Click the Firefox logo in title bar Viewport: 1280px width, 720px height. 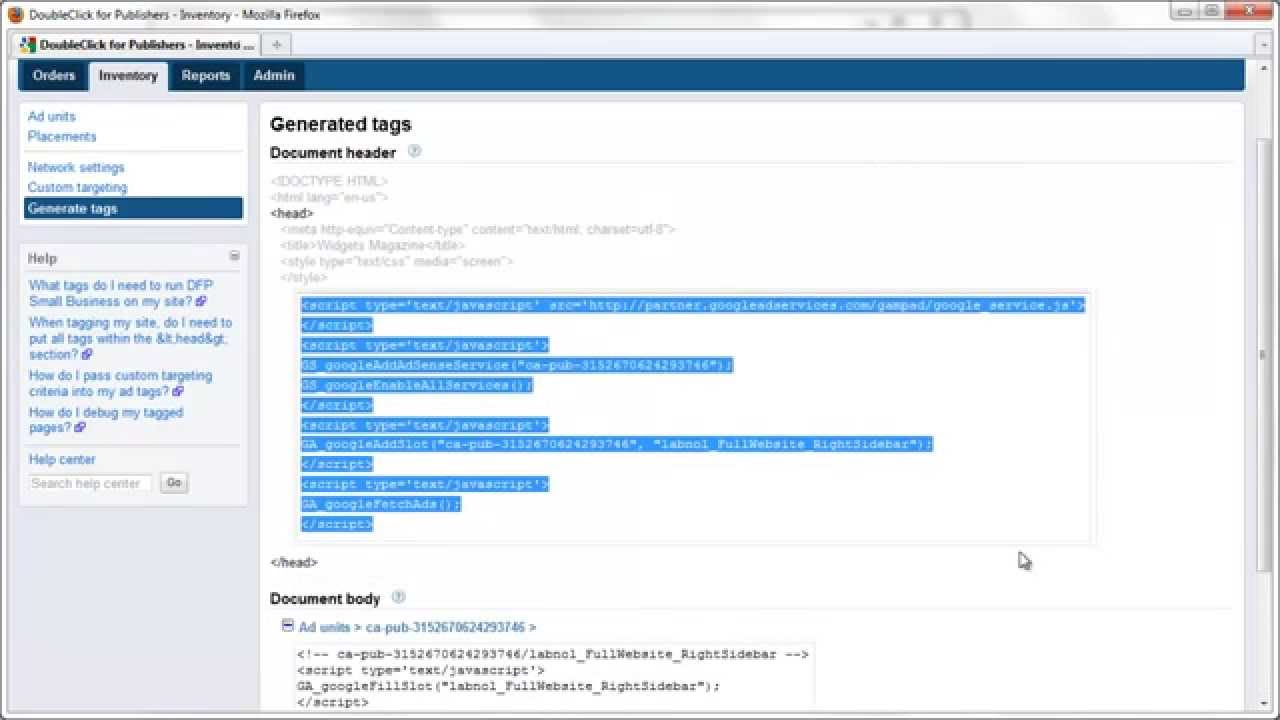coord(15,13)
